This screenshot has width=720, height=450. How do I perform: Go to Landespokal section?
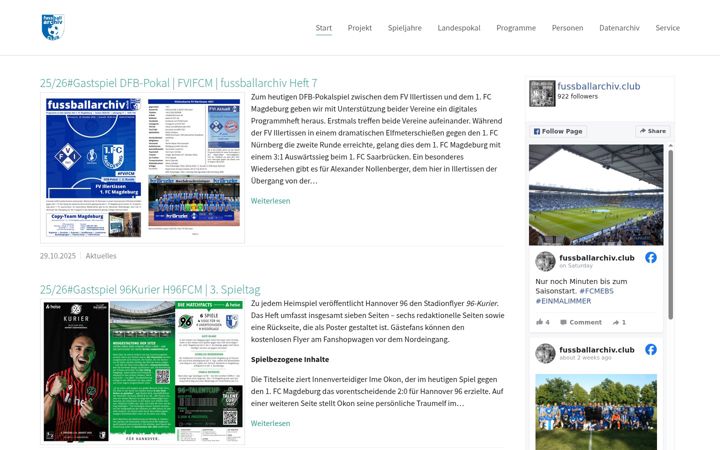pos(459,28)
